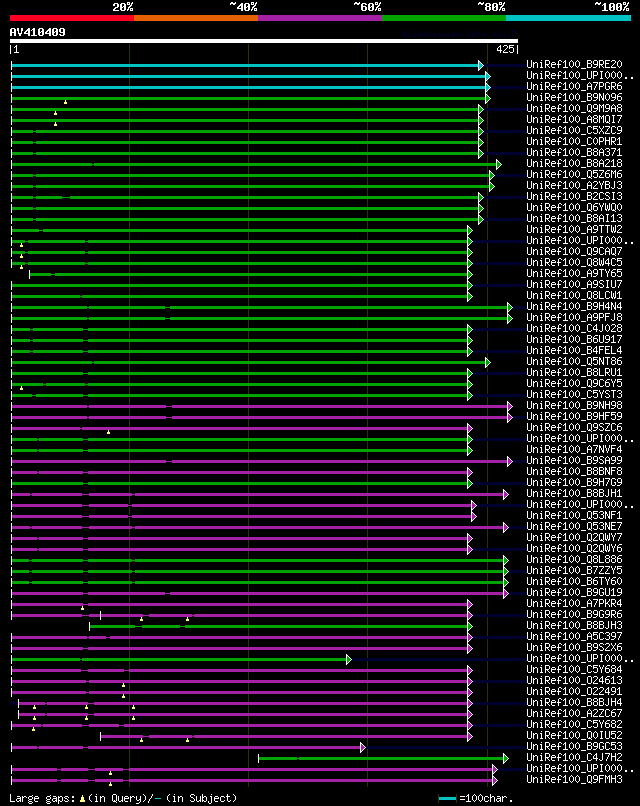
Task: Open the UniRef100_A7NVF4 hit label
Action: pyautogui.click(x=574, y=450)
